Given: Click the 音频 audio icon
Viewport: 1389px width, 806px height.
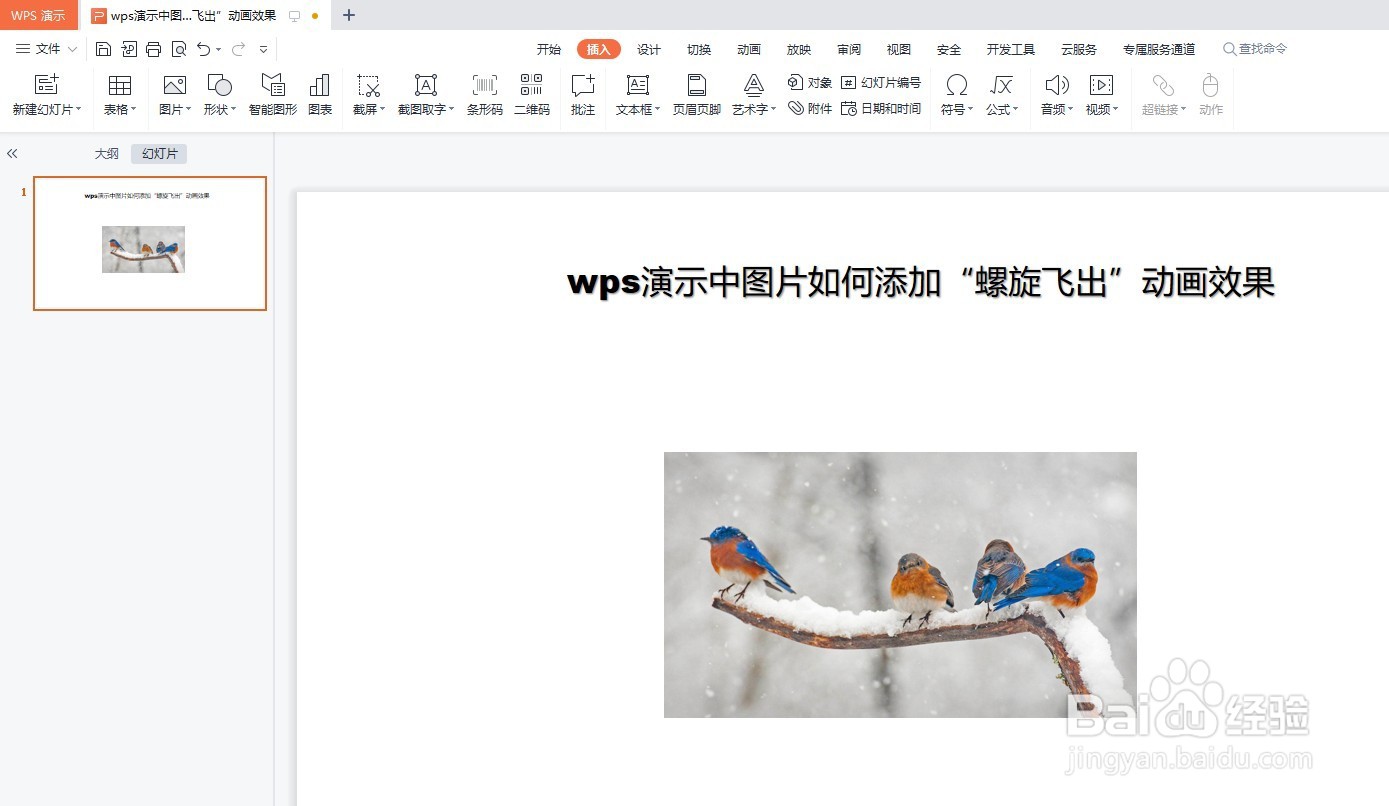Looking at the screenshot, I should coord(1057,85).
